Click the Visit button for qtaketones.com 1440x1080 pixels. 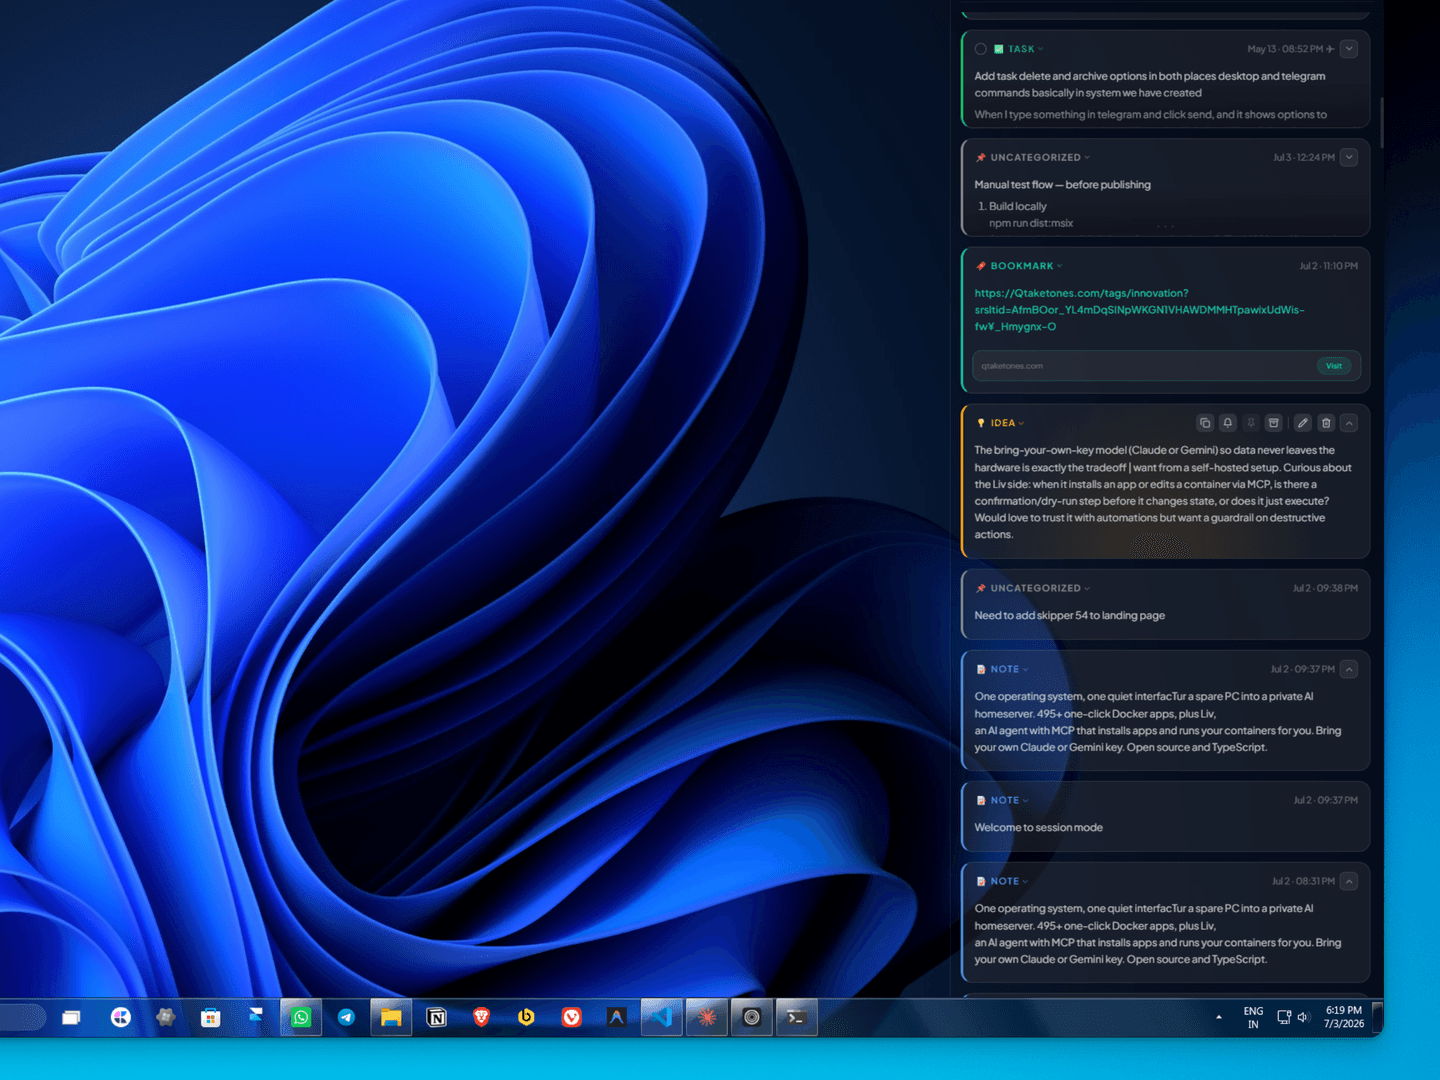coord(1334,366)
